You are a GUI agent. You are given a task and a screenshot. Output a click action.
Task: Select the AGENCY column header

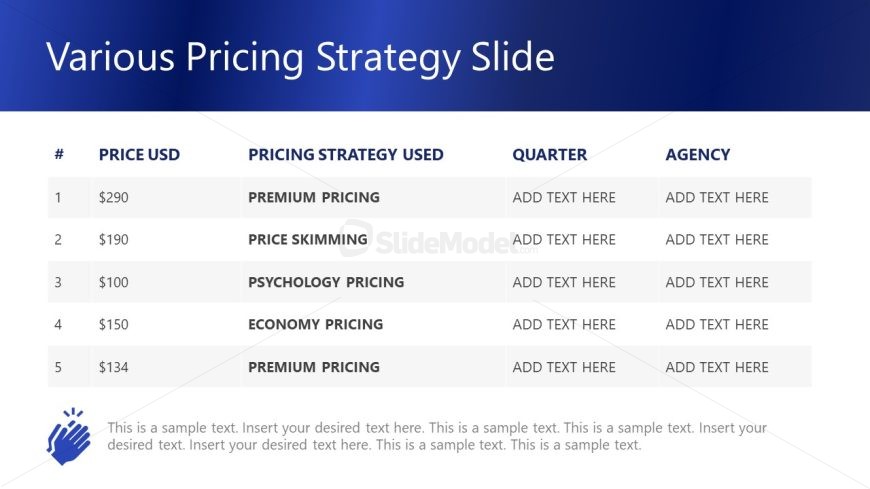coord(697,154)
